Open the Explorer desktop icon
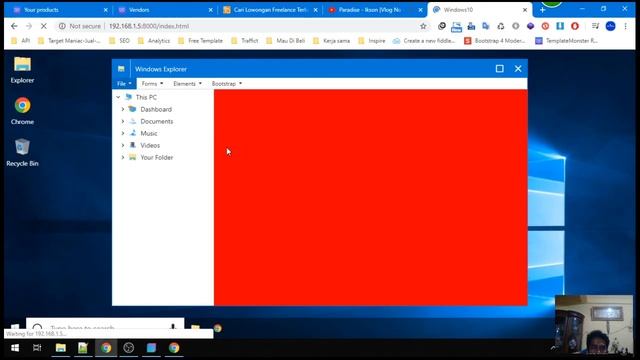The height and width of the screenshot is (360, 640). (22, 70)
